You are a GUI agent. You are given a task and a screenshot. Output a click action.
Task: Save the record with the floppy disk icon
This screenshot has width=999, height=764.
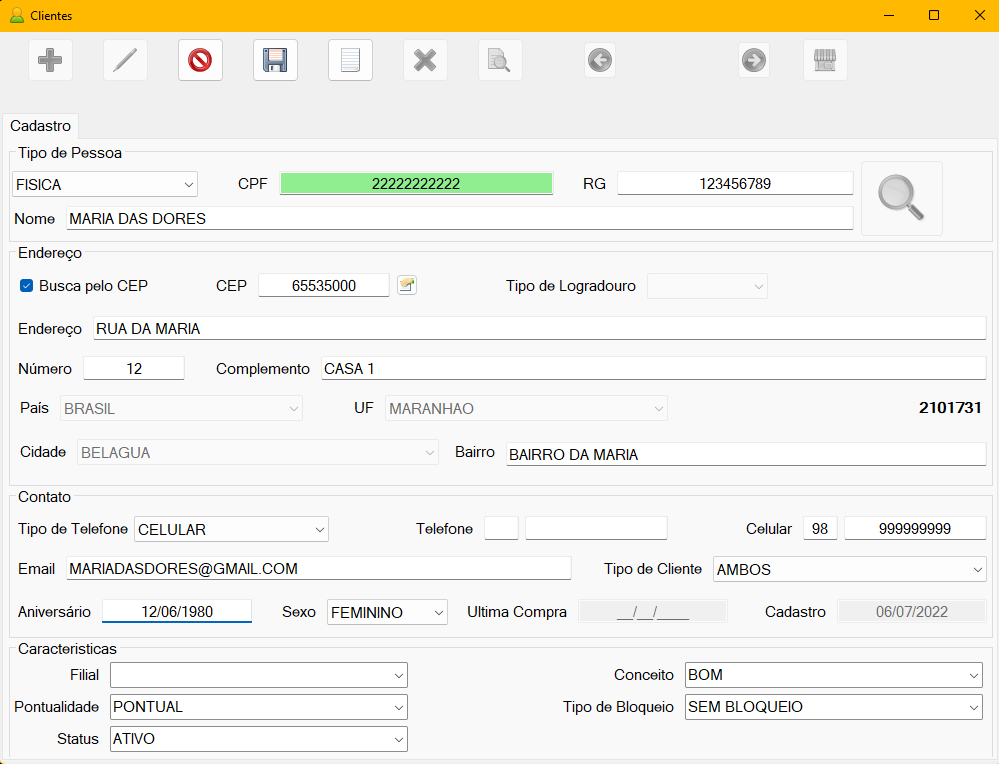275,60
